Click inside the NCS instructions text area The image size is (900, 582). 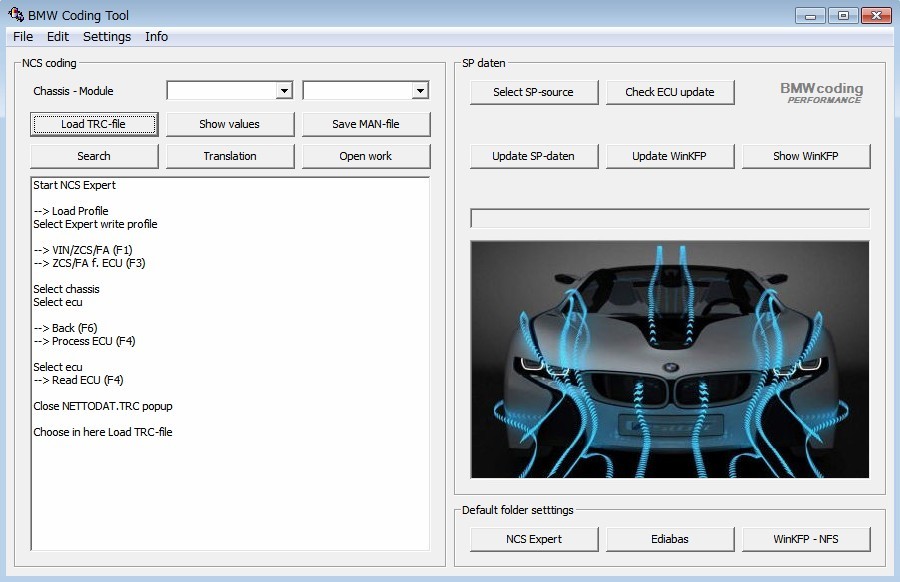pos(230,480)
